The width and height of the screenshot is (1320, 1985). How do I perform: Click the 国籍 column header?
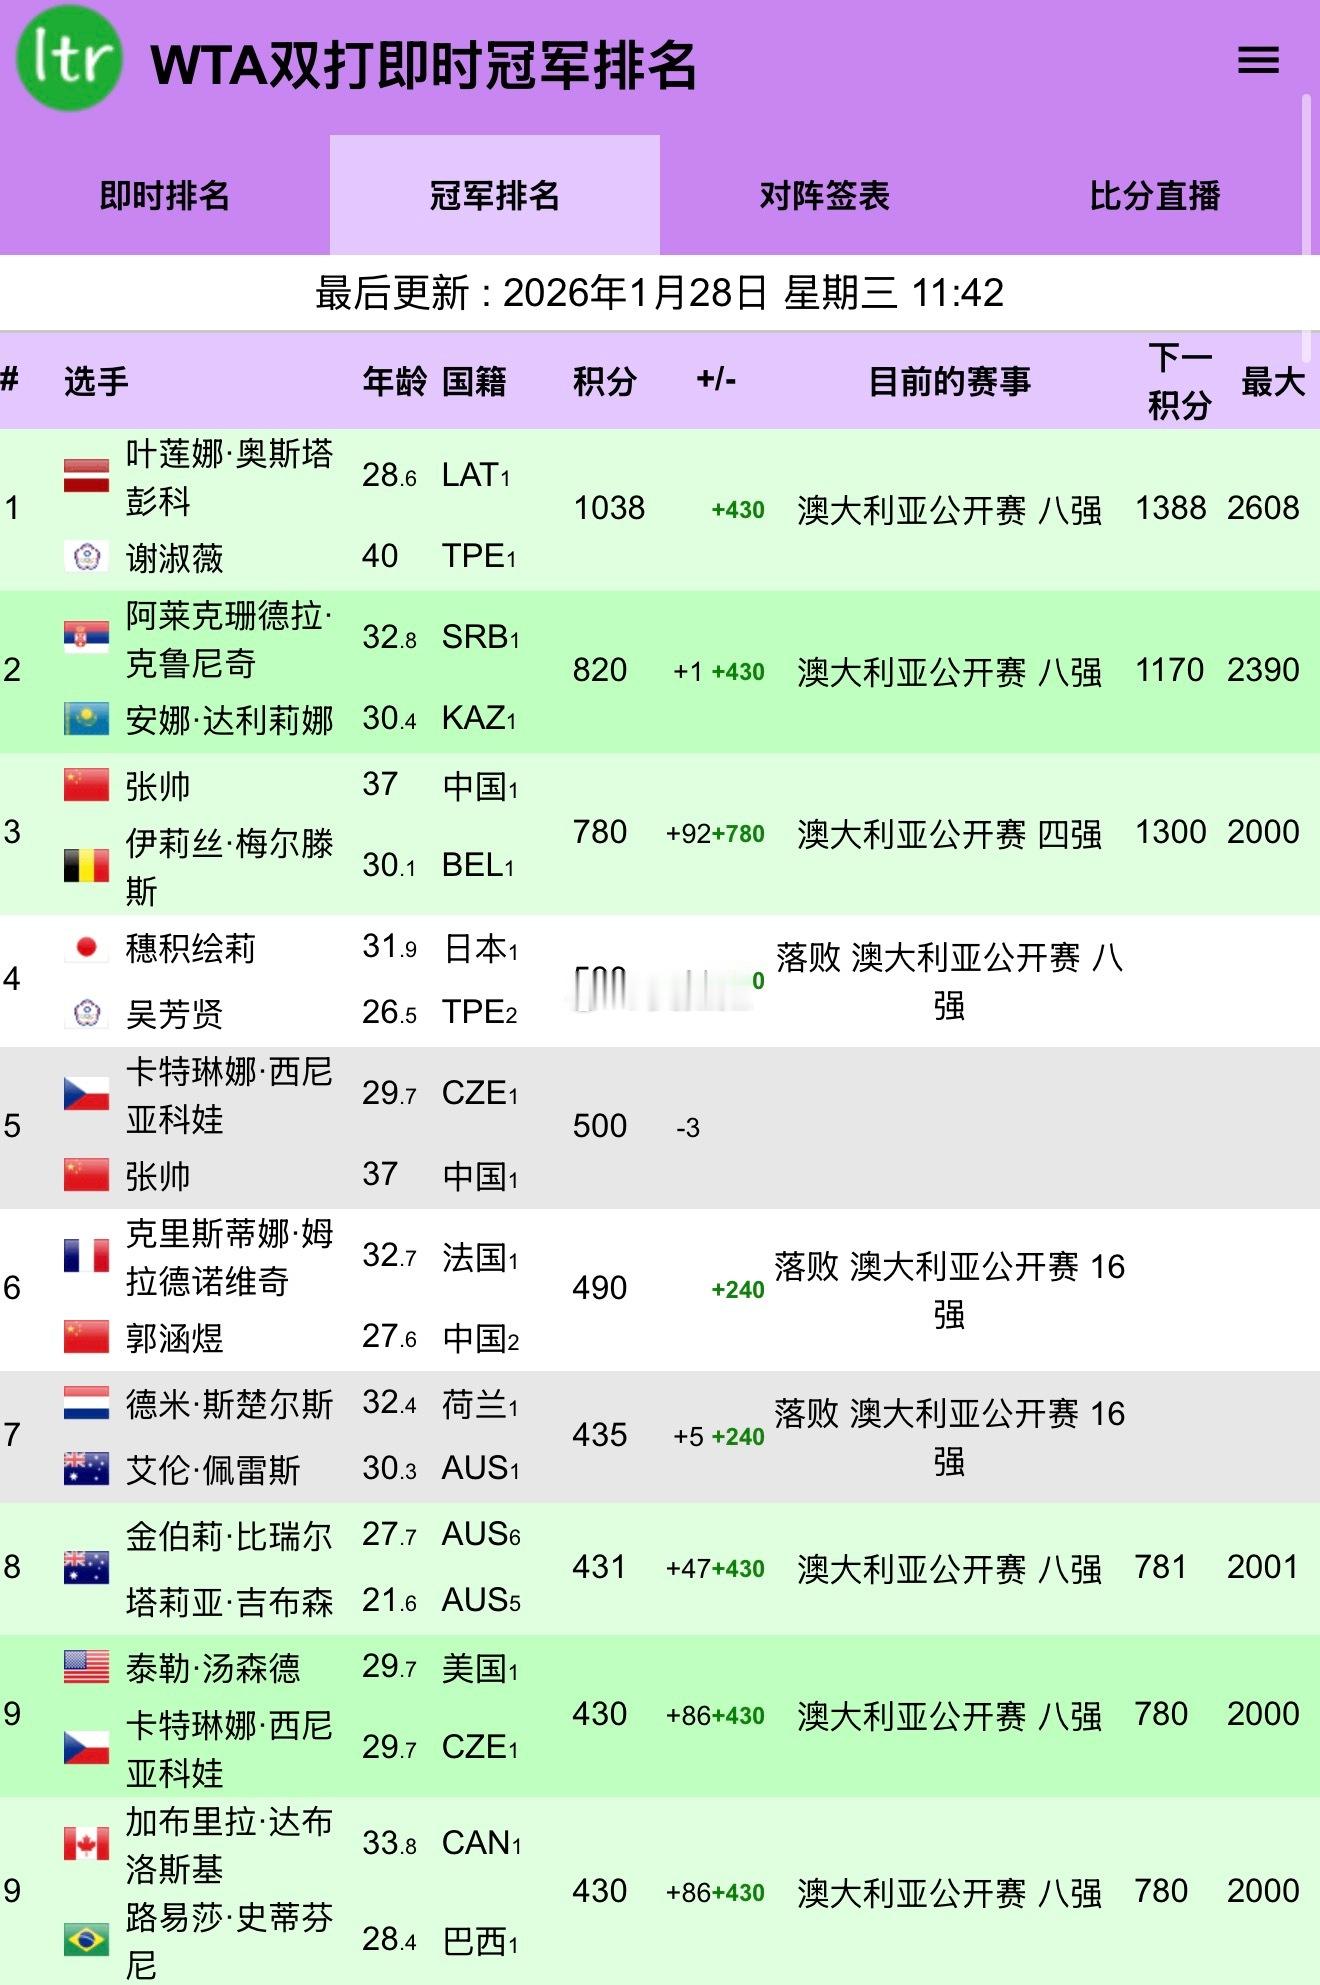[474, 381]
